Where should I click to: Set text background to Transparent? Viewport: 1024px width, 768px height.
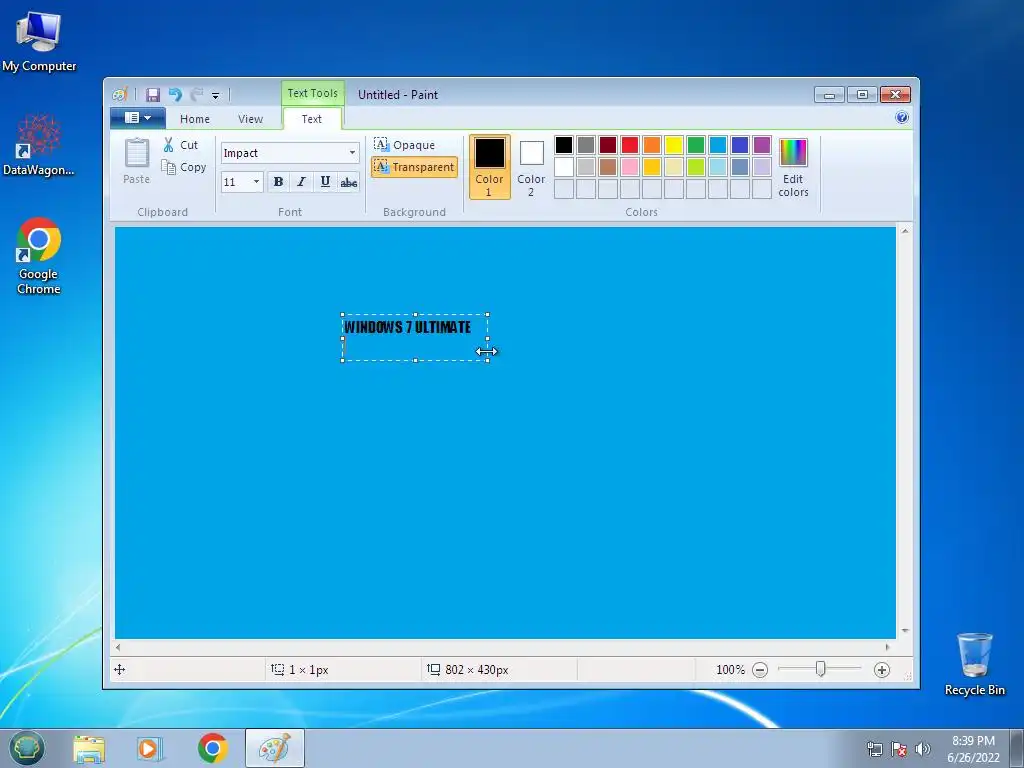(x=414, y=167)
